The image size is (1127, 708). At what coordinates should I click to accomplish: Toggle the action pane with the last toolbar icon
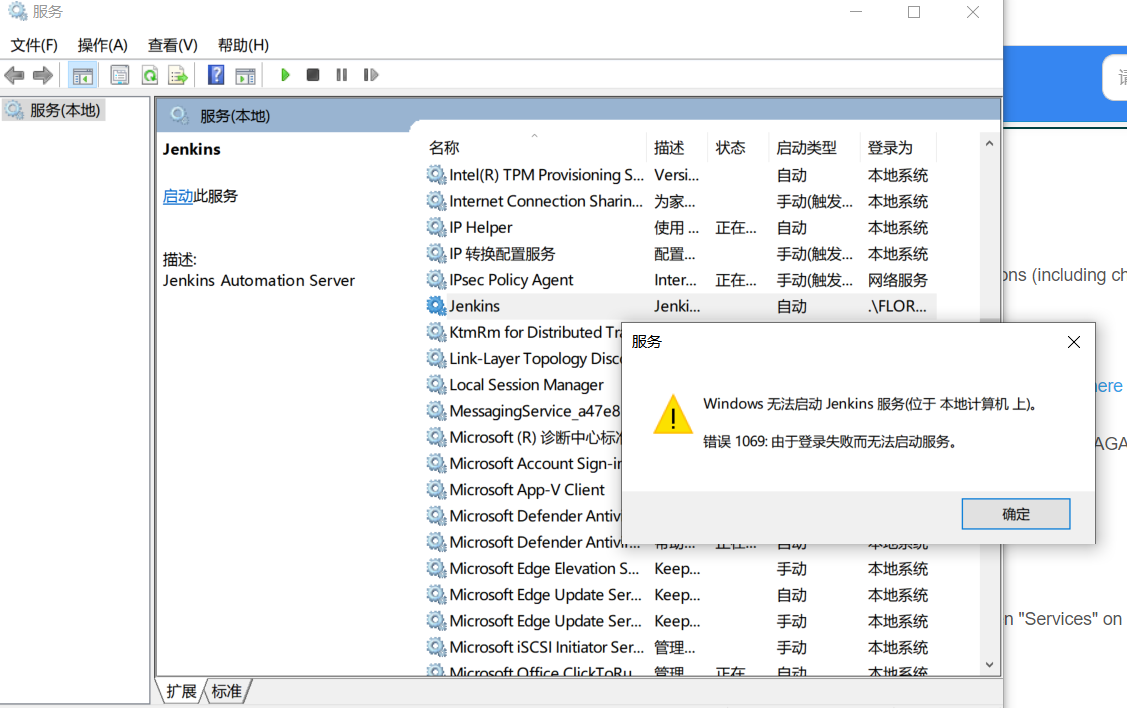tap(246, 75)
